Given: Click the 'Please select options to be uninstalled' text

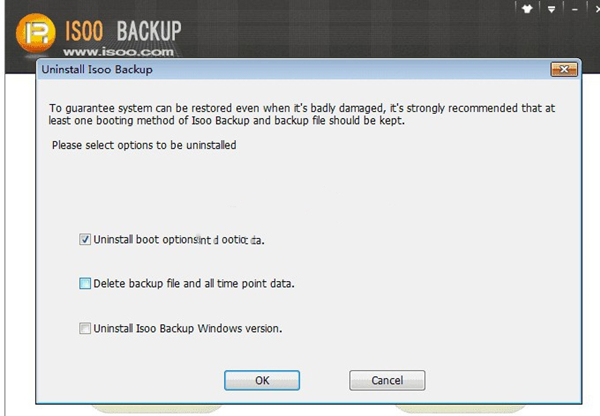Looking at the screenshot, I should tap(143, 146).
